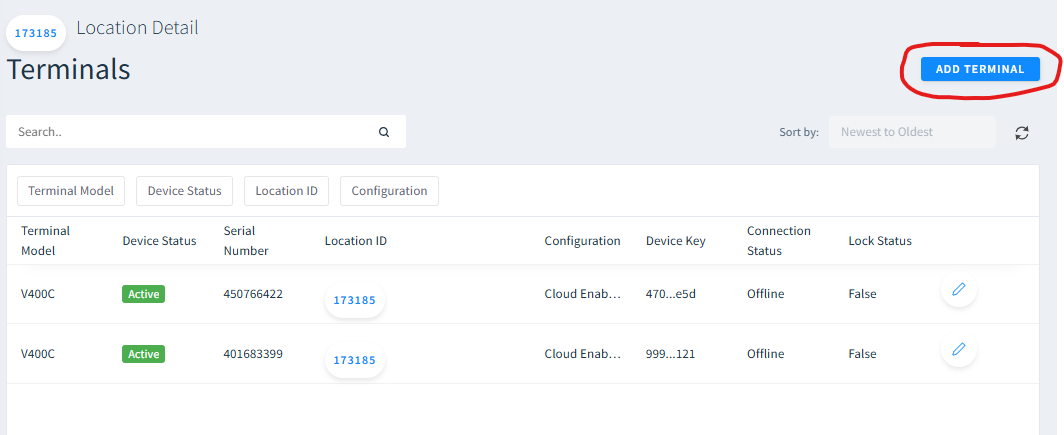Edit terminal with serial number 401683399
1064x435 pixels.
click(959, 350)
